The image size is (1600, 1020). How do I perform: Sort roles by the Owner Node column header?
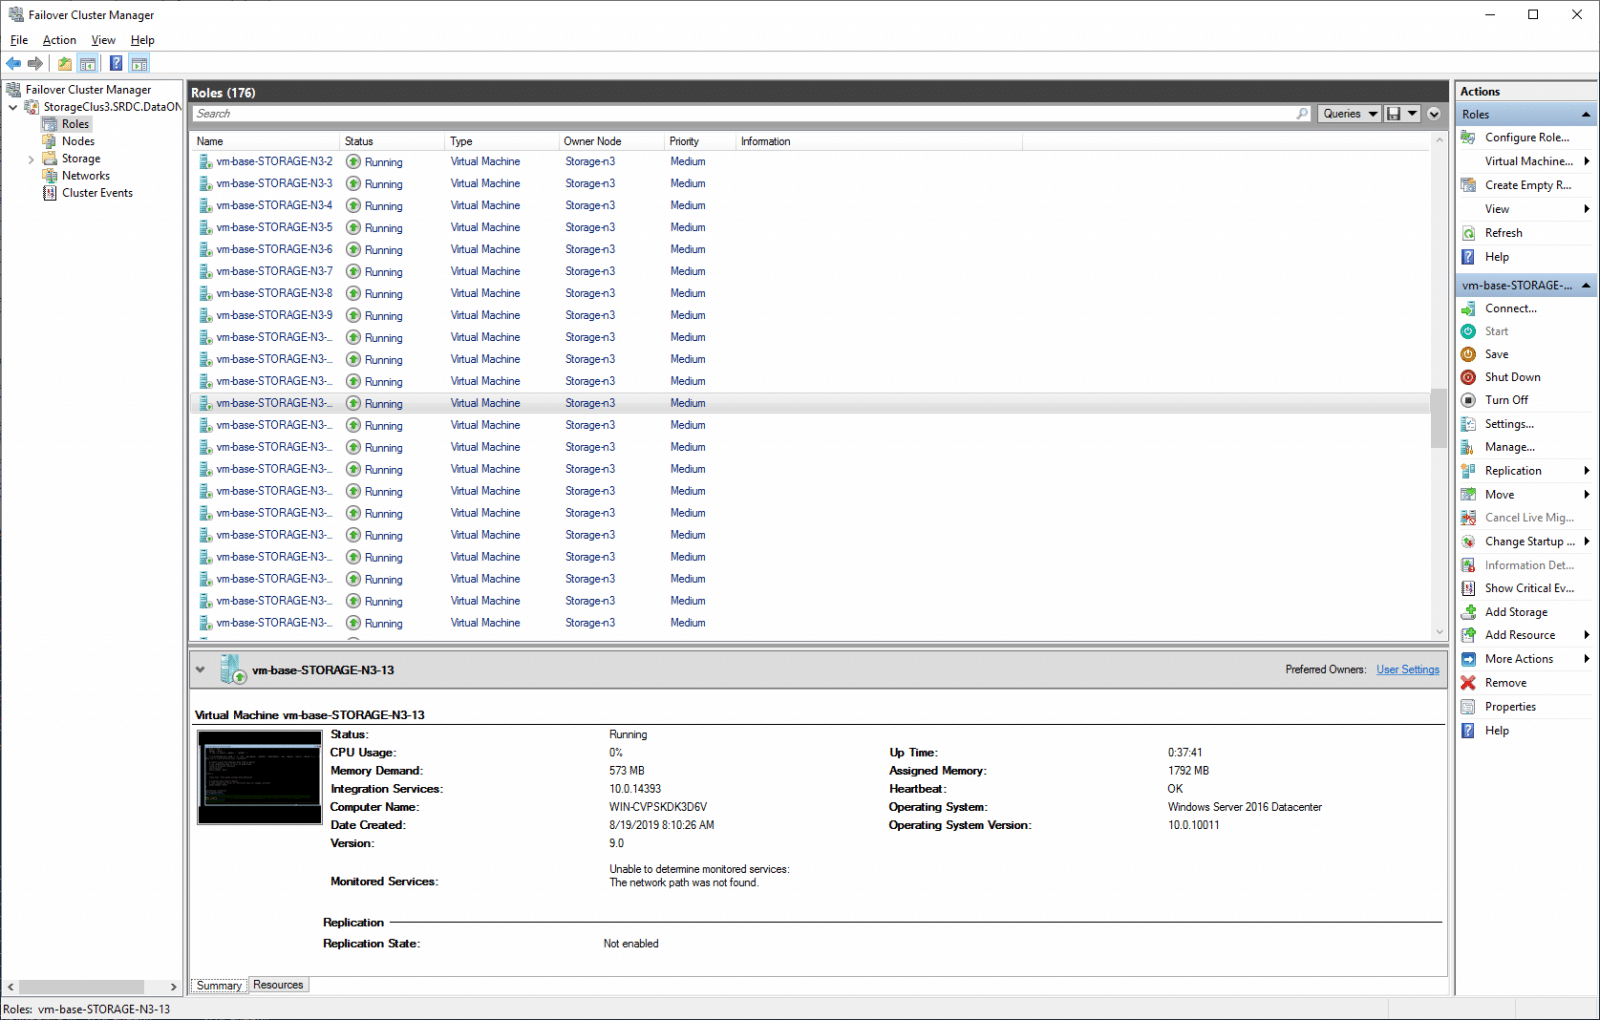610,142
